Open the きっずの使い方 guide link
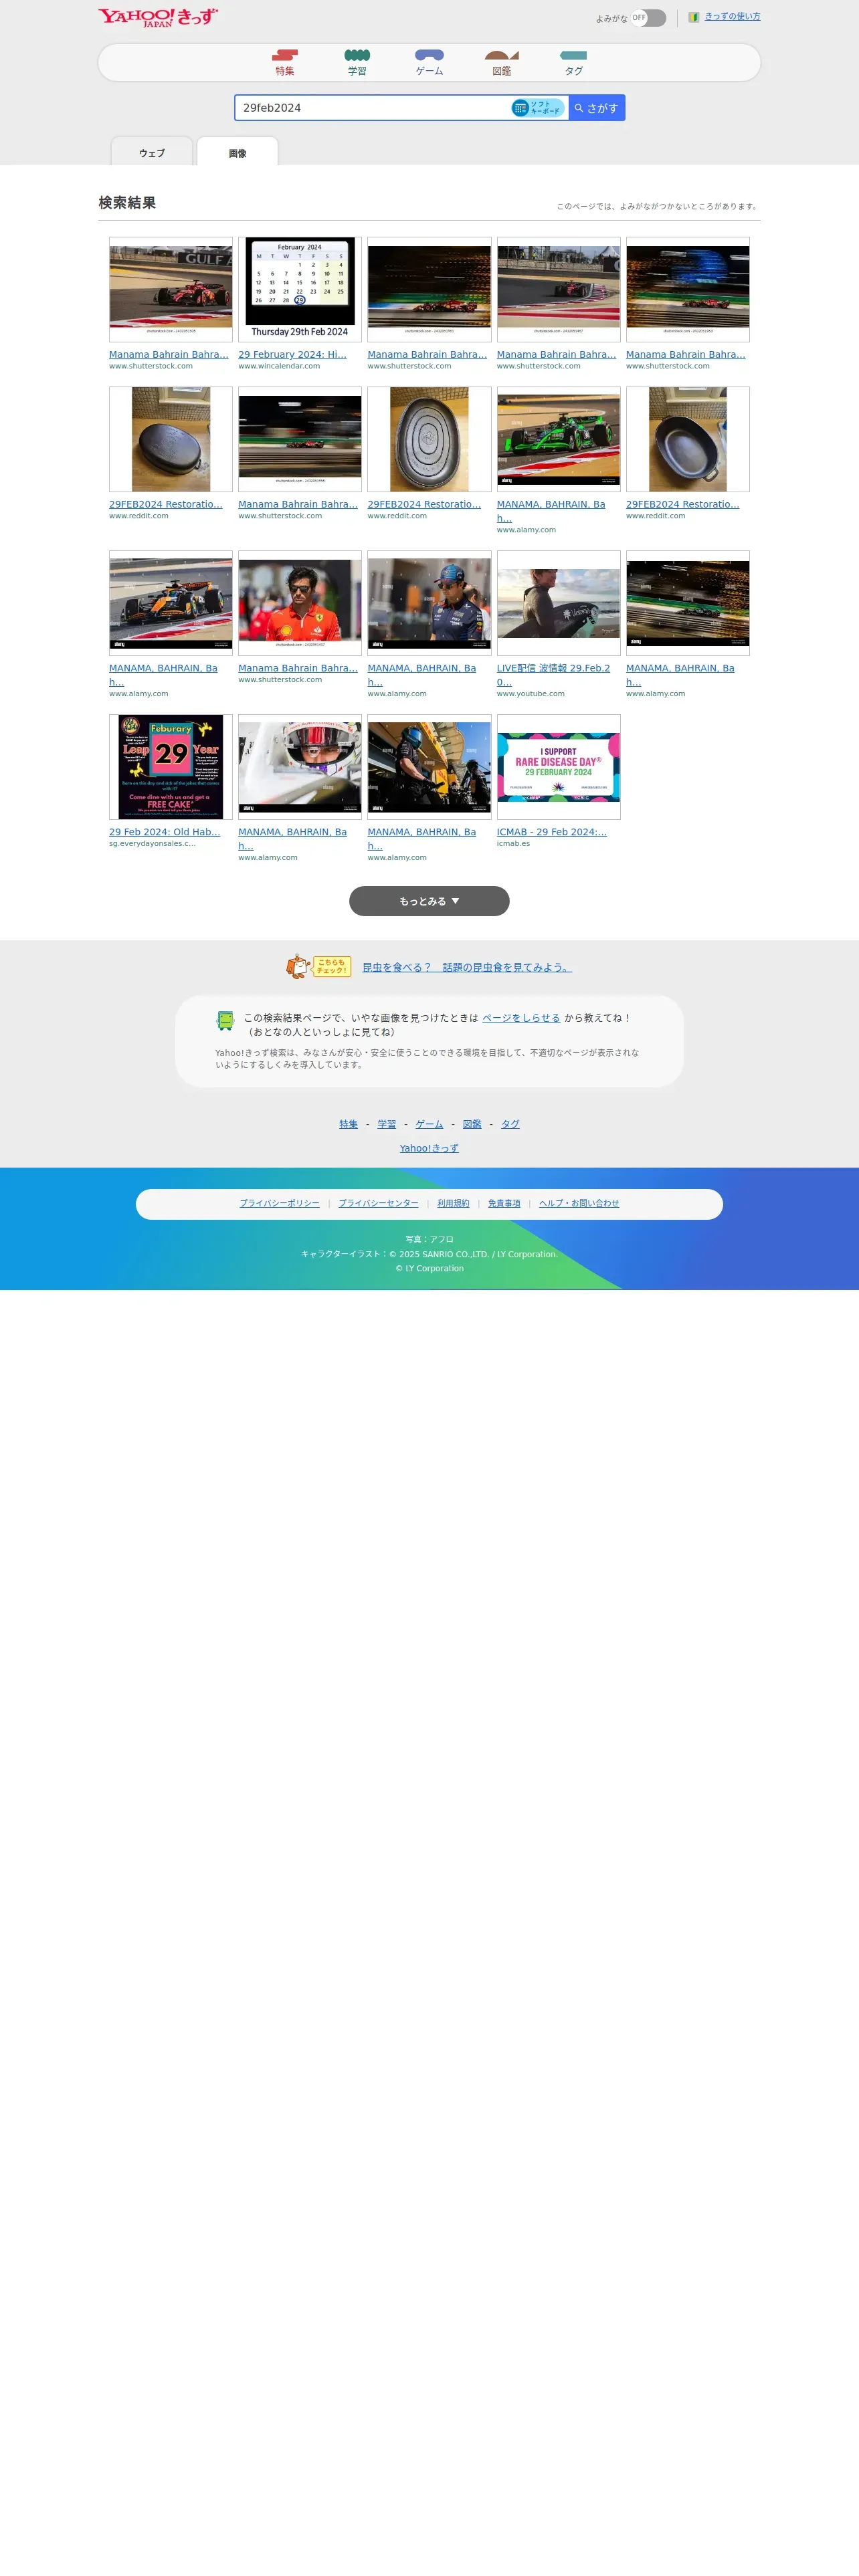The image size is (859, 2576). click(732, 17)
